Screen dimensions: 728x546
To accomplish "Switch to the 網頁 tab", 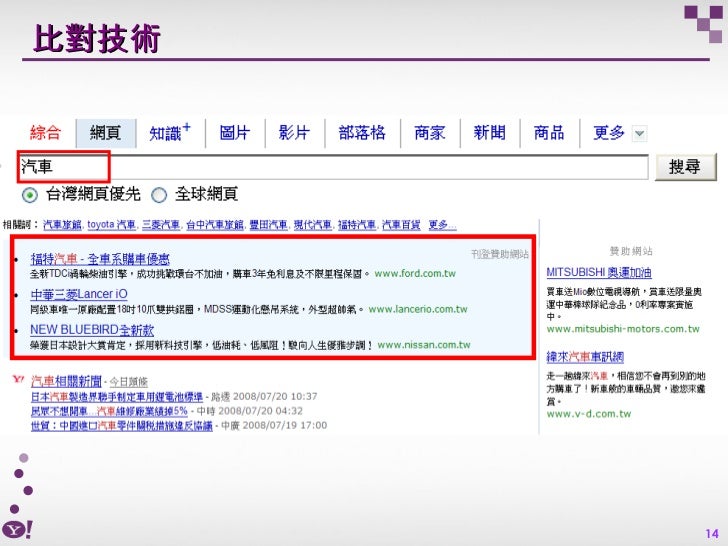I will [106, 133].
